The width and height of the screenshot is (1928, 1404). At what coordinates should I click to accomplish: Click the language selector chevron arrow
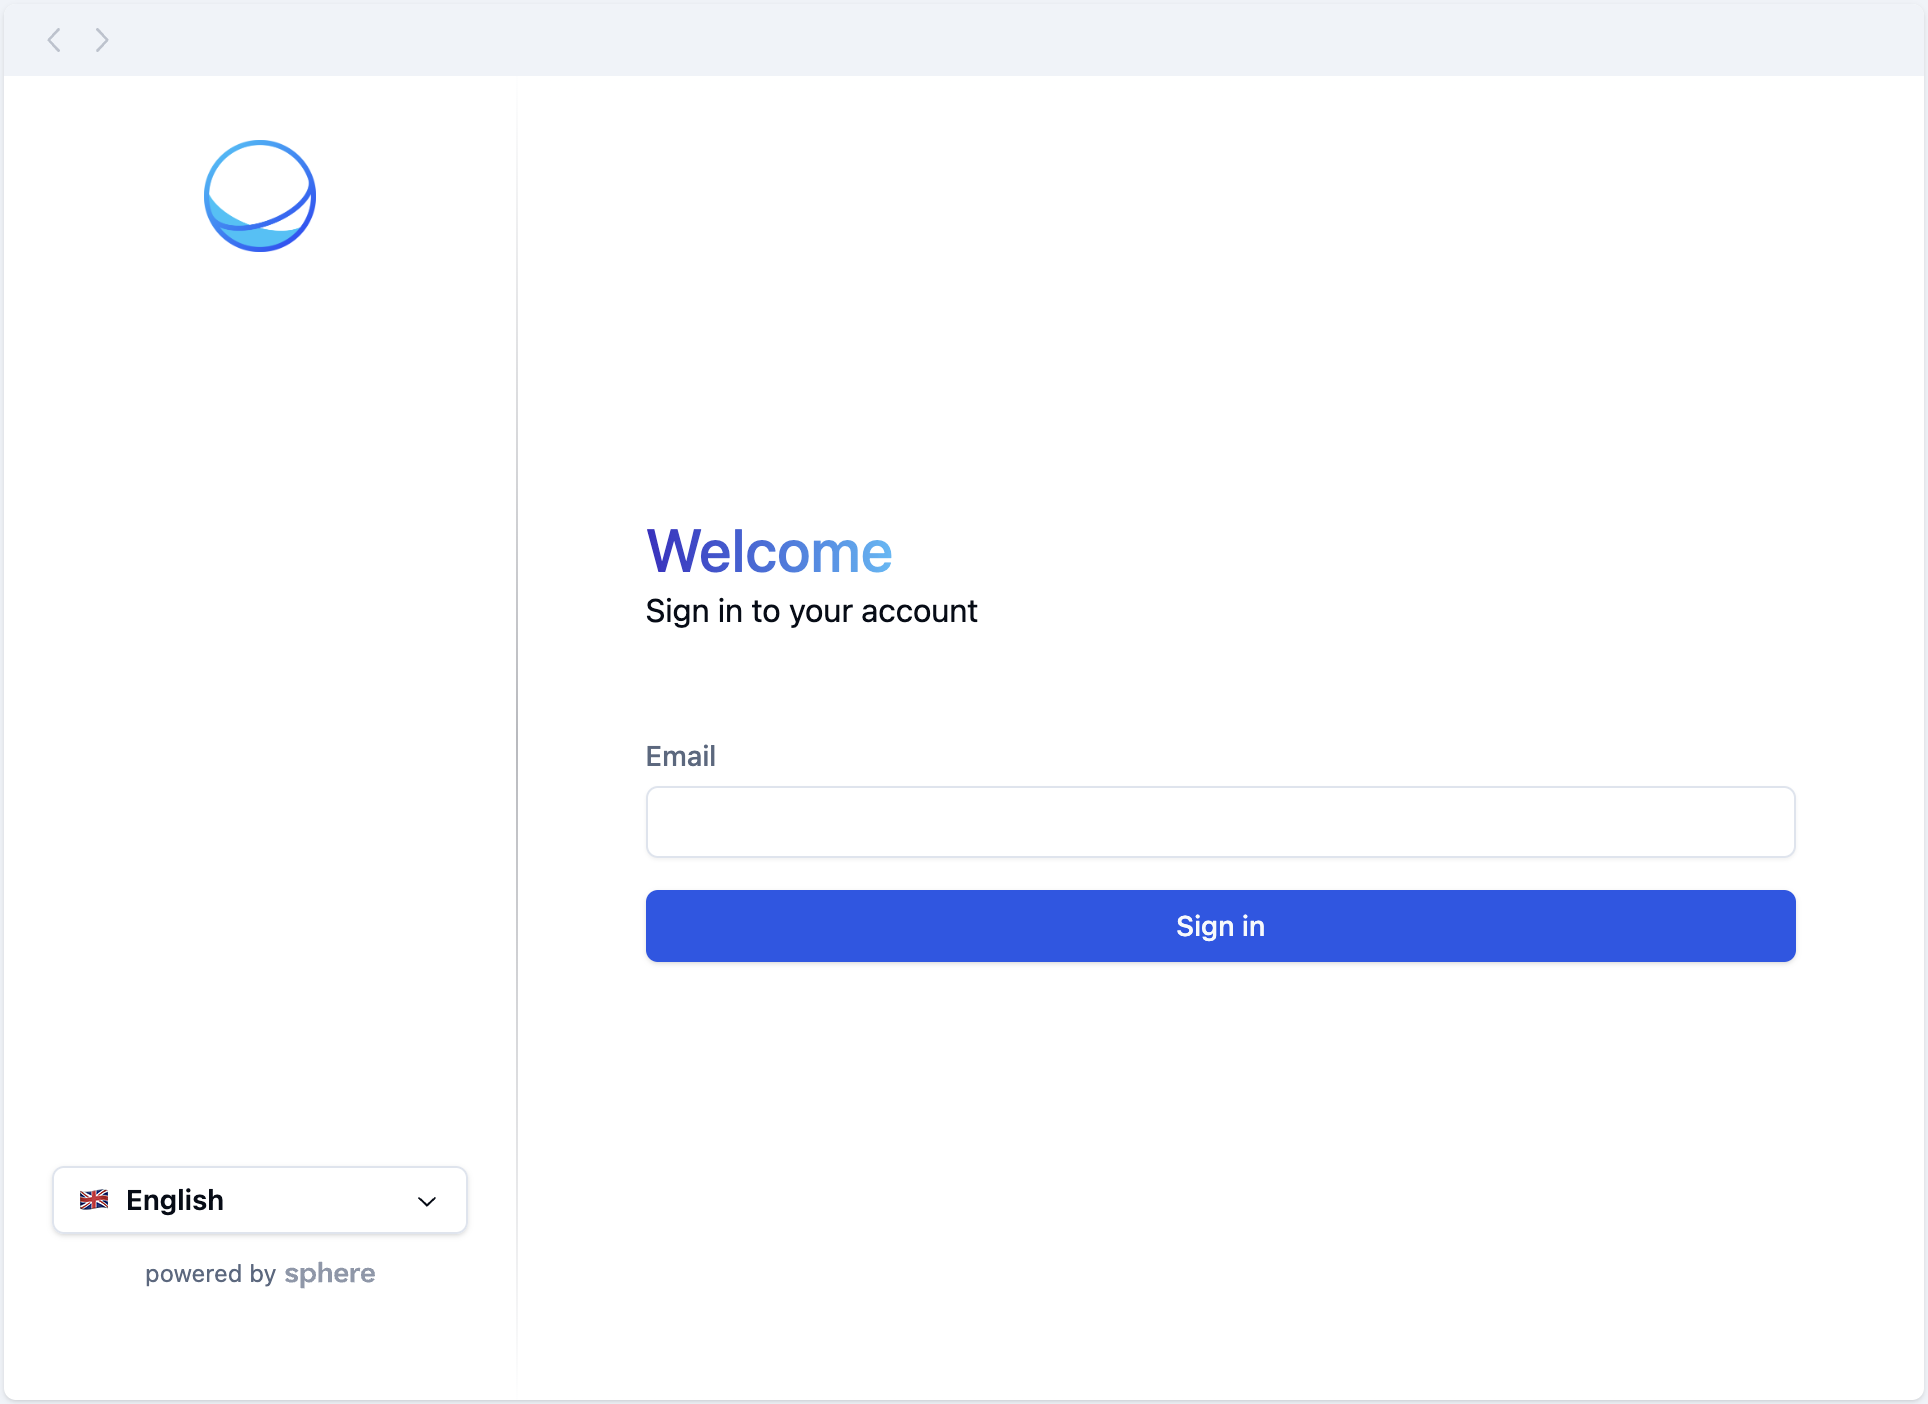(x=427, y=1201)
